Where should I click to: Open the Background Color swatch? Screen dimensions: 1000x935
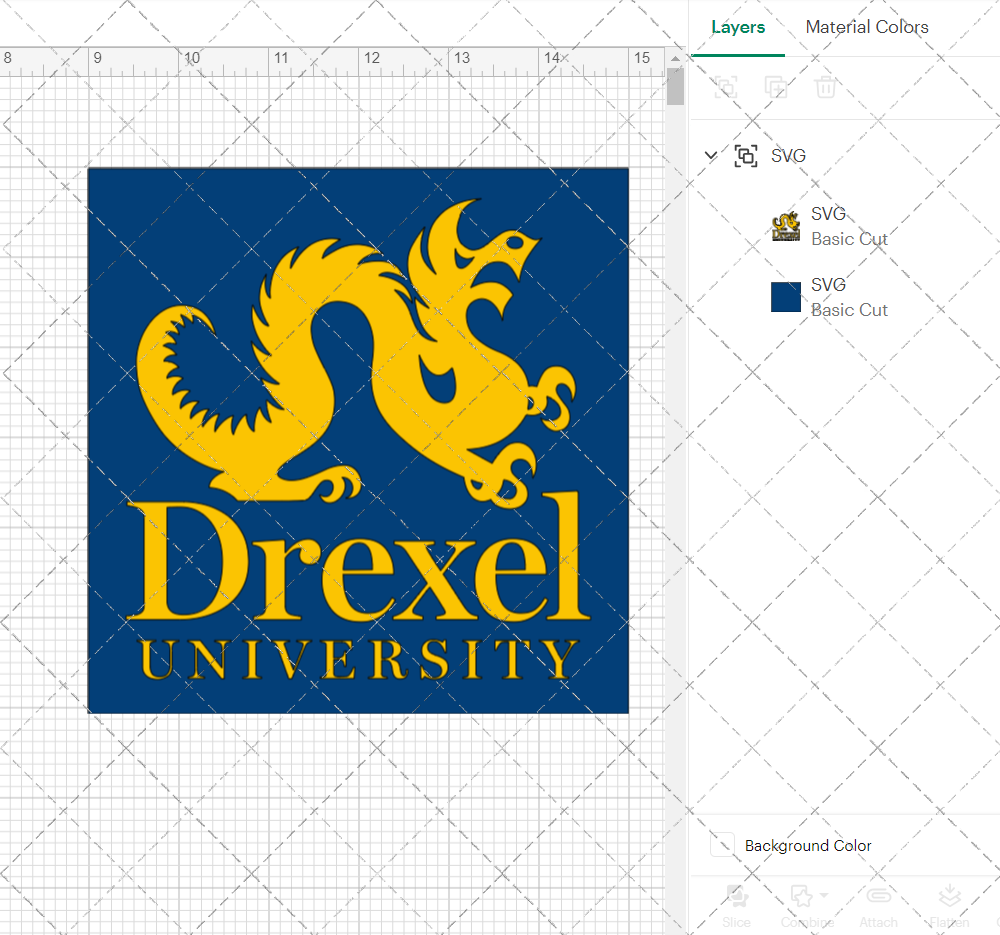pyautogui.click(x=723, y=845)
